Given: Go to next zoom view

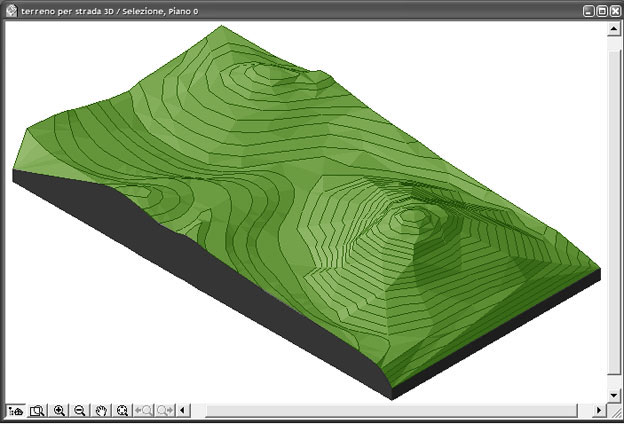Looking at the screenshot, I should pos(165,411).
